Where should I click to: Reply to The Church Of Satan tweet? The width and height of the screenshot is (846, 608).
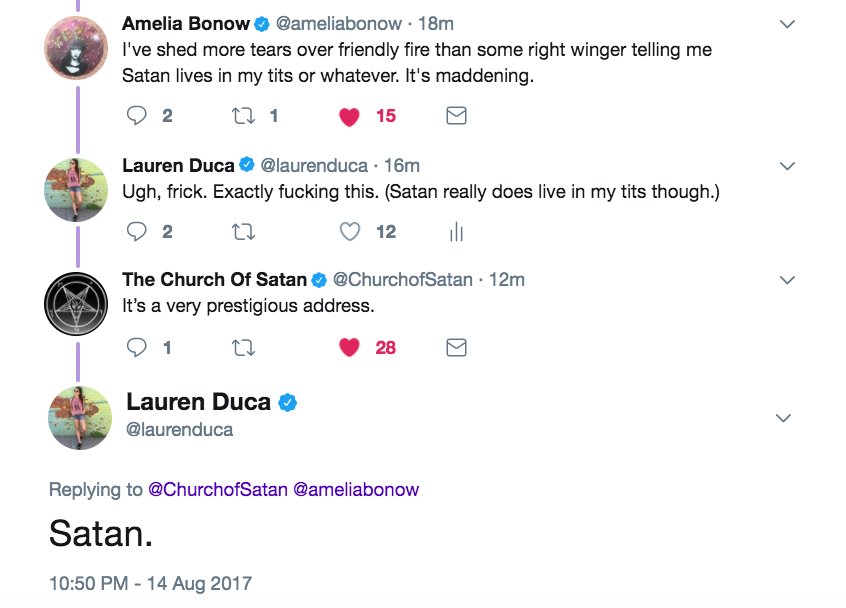point(138,348)
